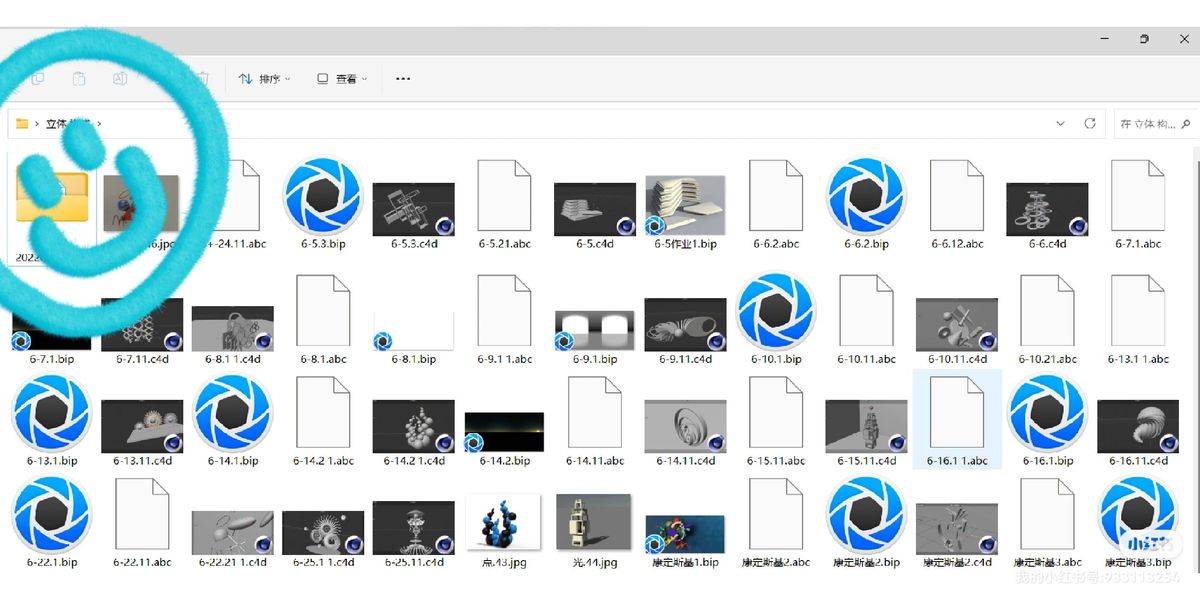This screenshot has width=1200, height=600.
Task: Select the file 6-25.1 1.c4d
Action: tap(323, 538)
